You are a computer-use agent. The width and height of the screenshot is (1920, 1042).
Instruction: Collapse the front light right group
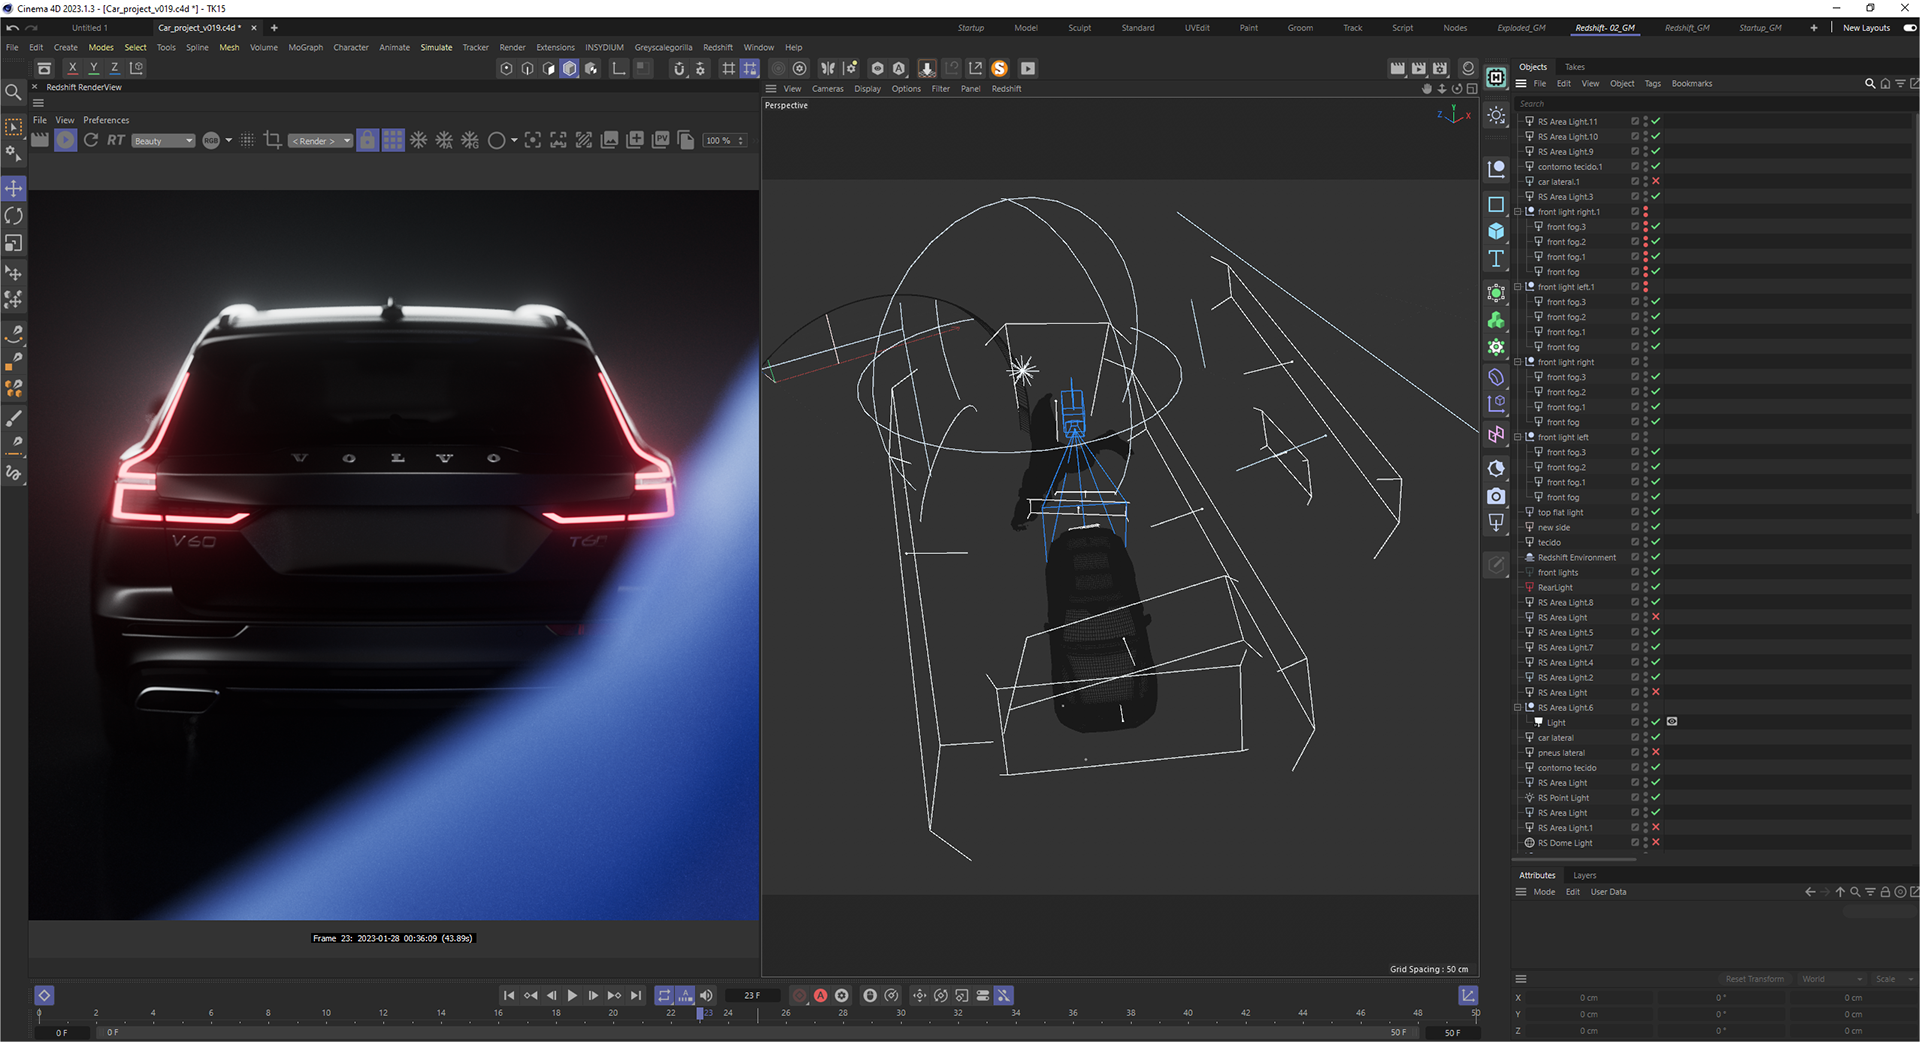[1518, 362]
